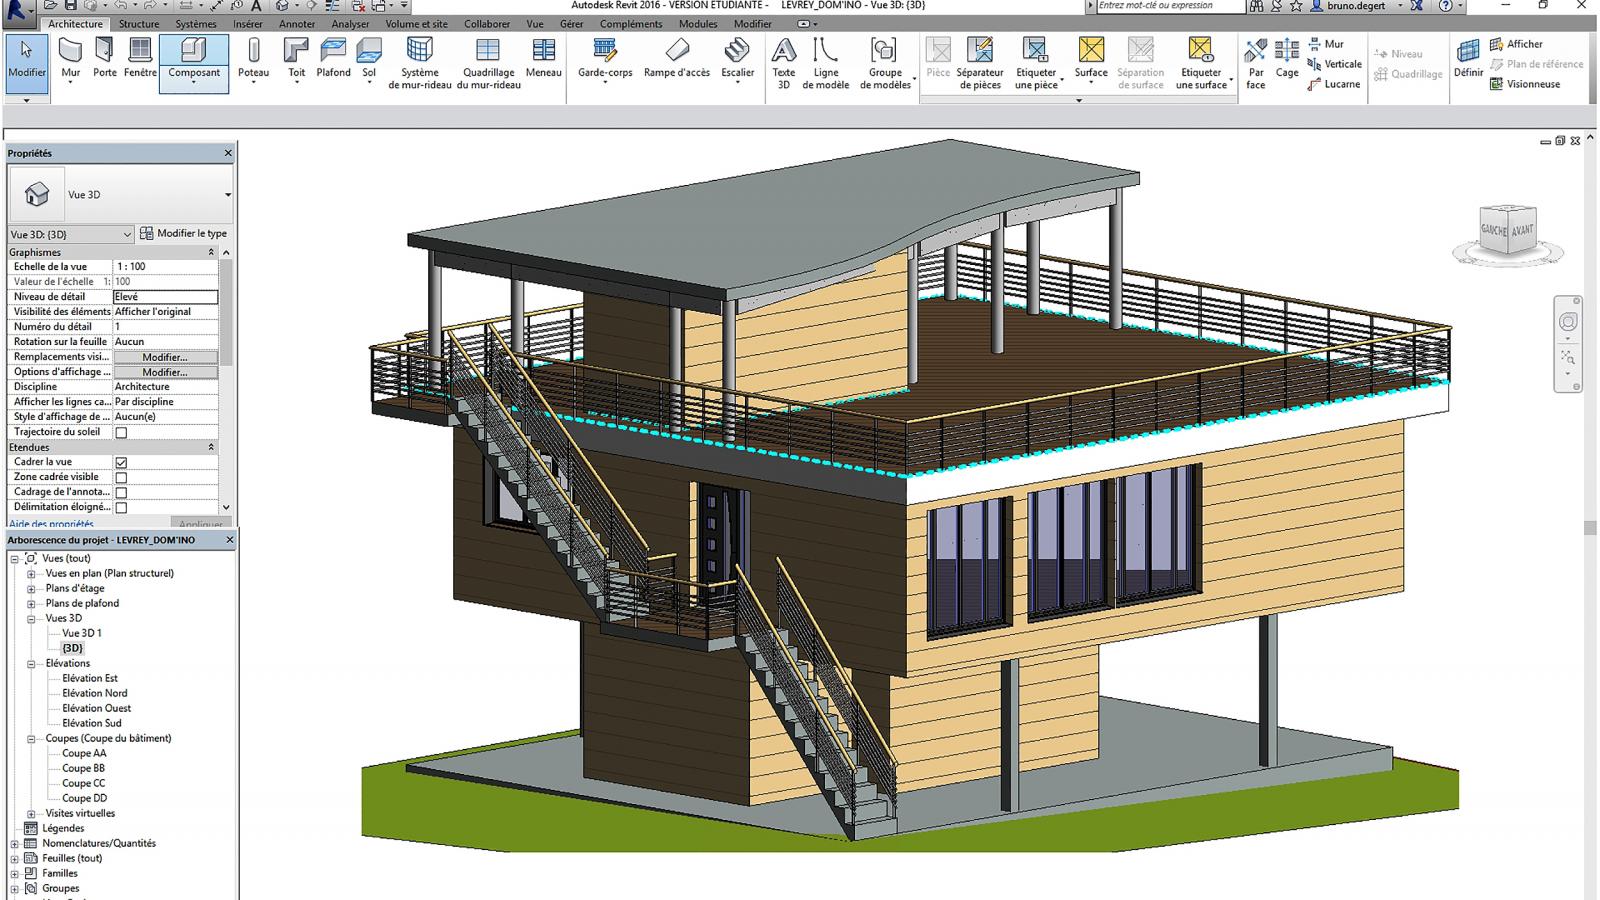Open the Insérer ribbon tab
Screen dimensions: 1600x900
point(248,24)
